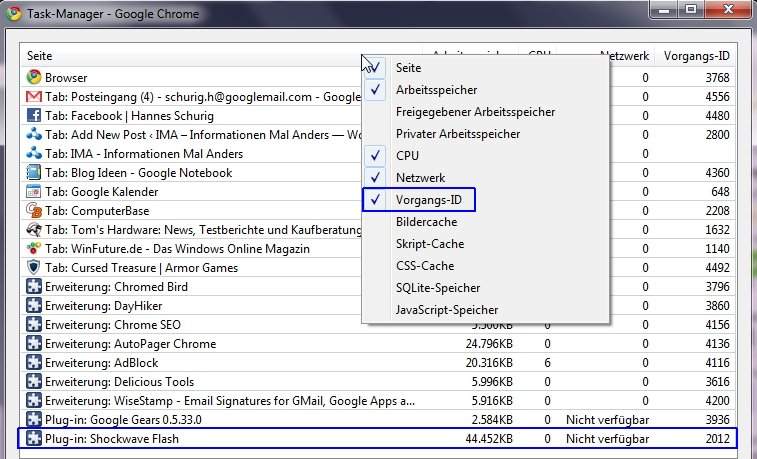Select Erweiterung: AdBlock row text
The width and height of the screenshot is (757, 459).
[101, 362]
